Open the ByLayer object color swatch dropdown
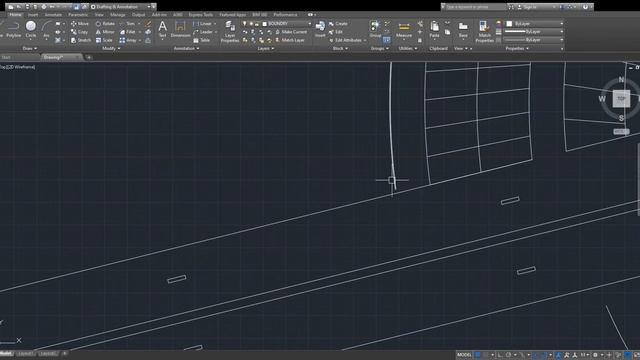Image resolution: width=640 pixels, height=360 pixels. pos(533,24)
